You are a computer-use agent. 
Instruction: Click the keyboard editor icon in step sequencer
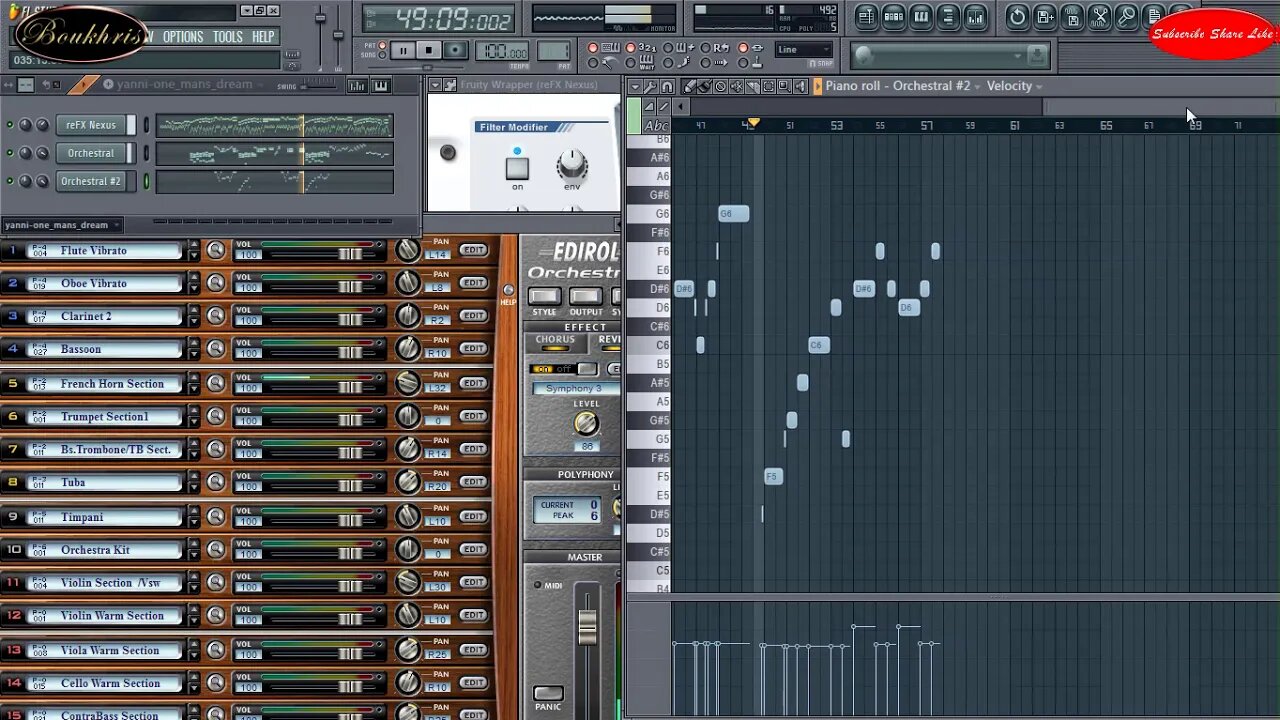click(x=381, y=86)
